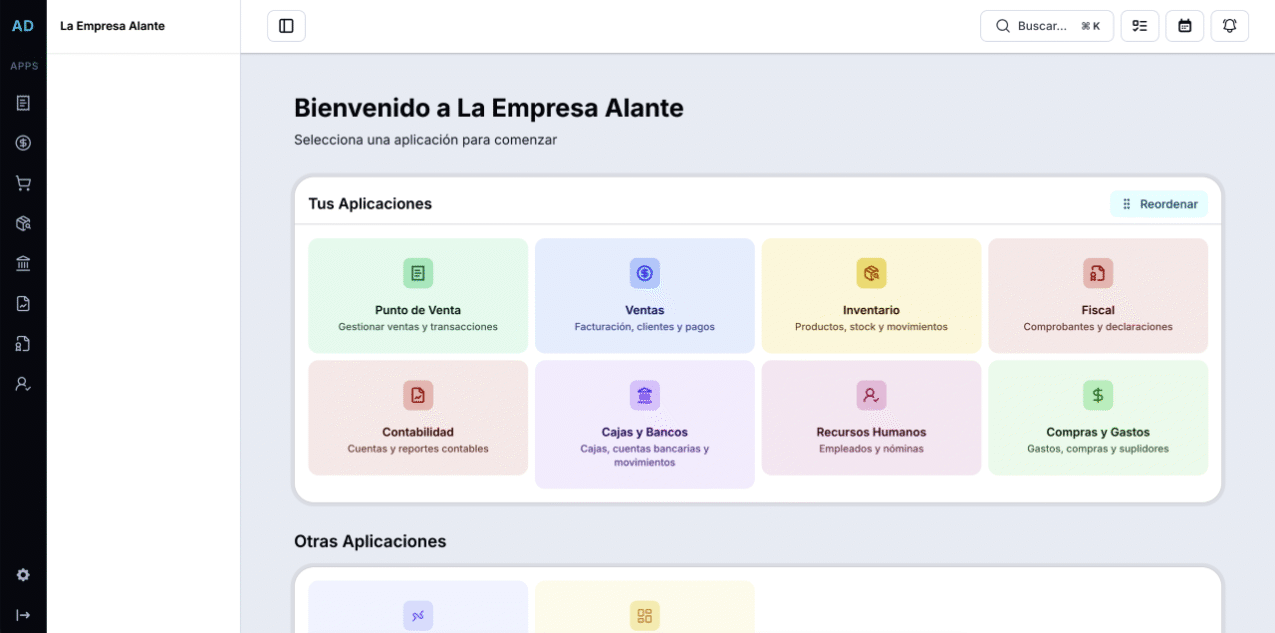Log out using the exit arrow icon

tap(22, 614)
